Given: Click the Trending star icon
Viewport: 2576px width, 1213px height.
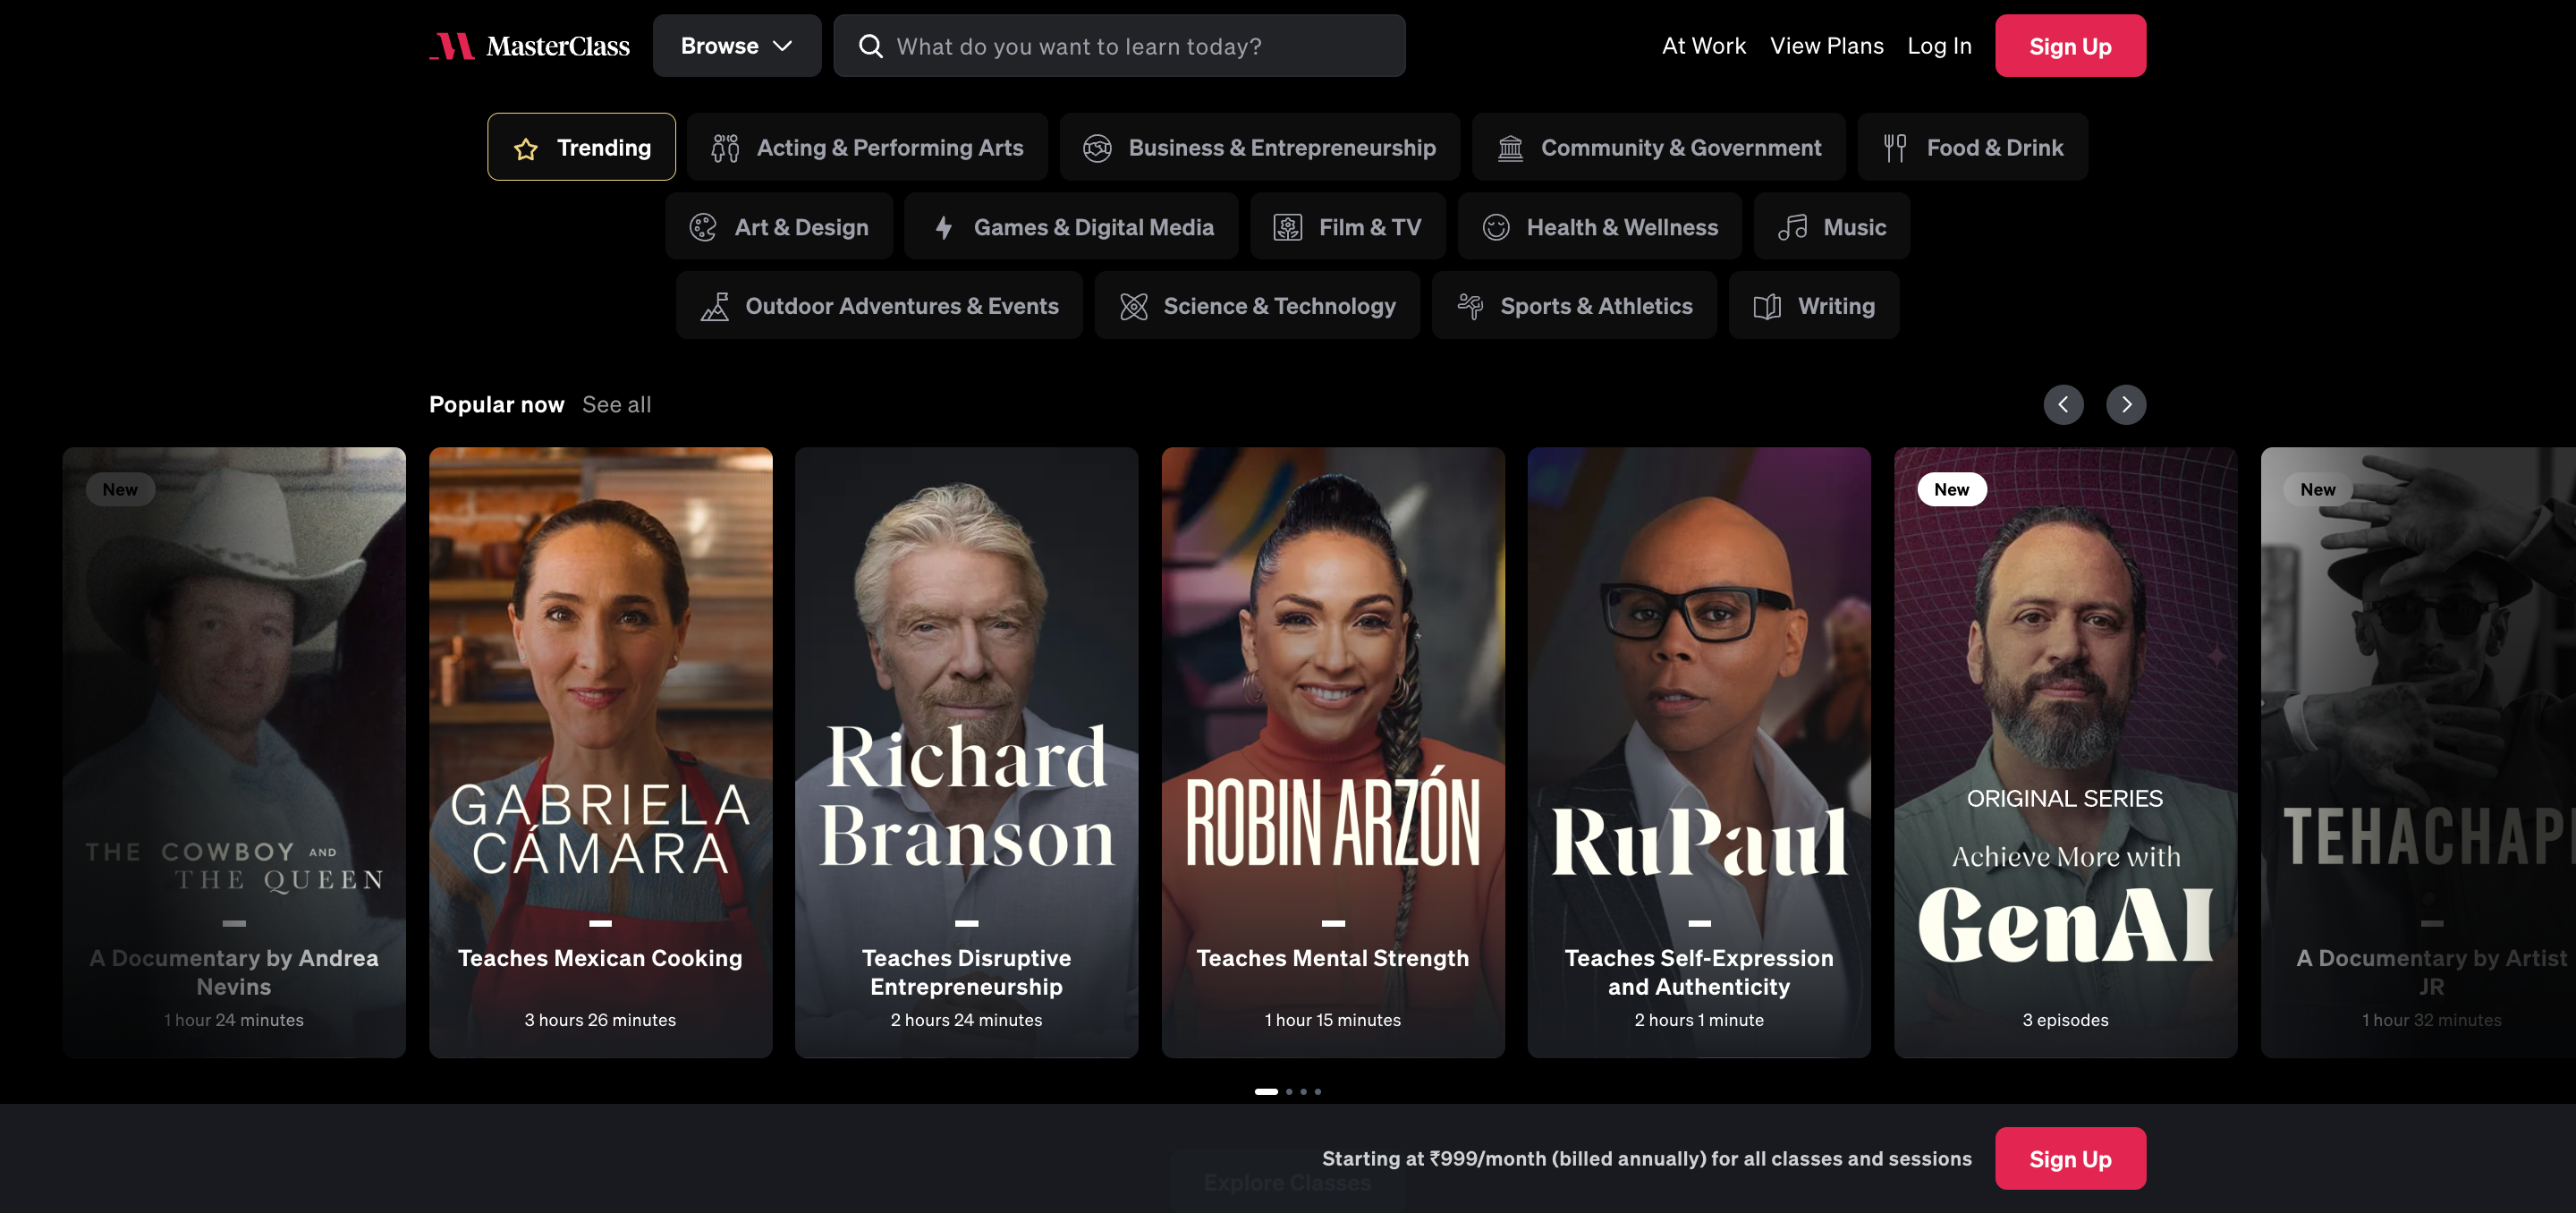Looking at the screenshot, I should click(x=526, y=149).
